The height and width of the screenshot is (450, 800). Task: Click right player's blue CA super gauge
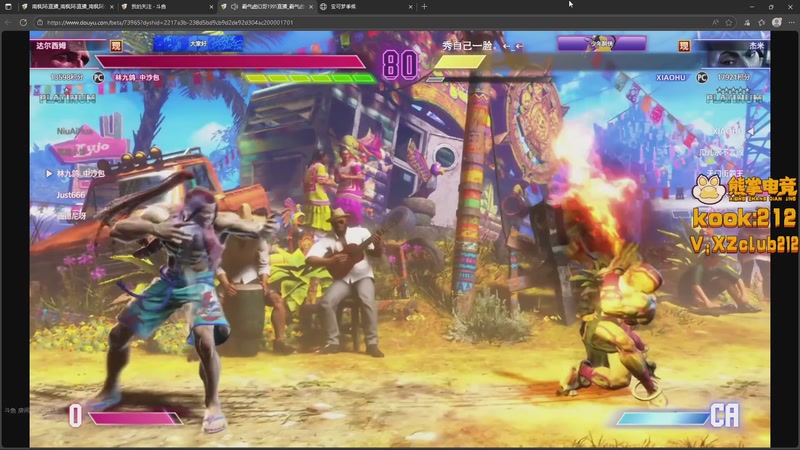663,419
